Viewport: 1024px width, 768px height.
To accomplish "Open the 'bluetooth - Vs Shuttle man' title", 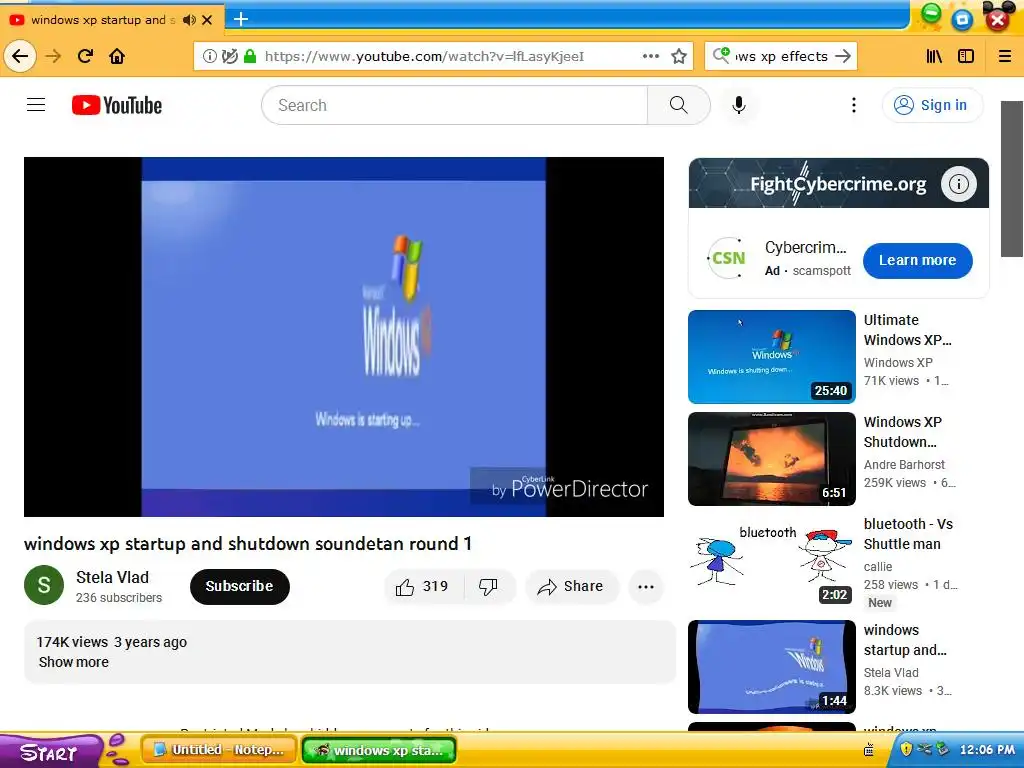I will [908, 534].
